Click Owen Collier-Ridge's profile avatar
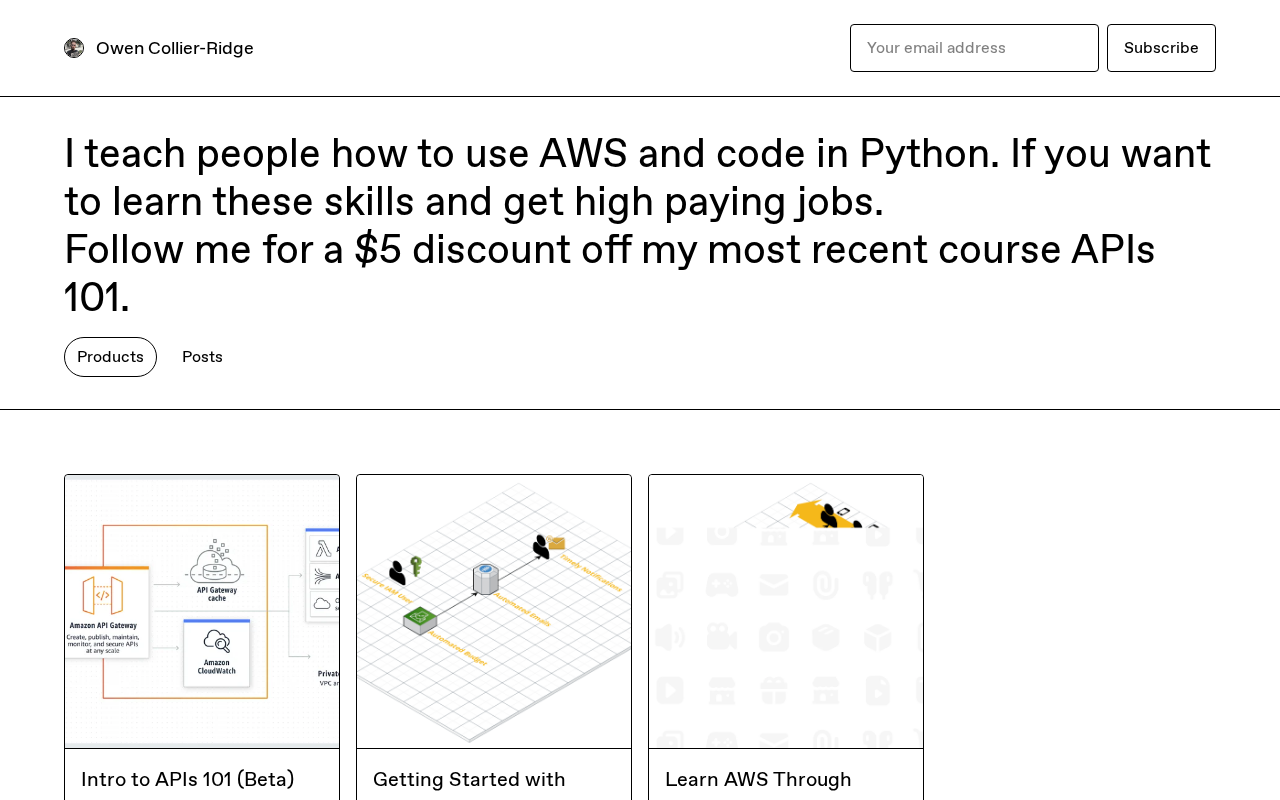 (74, 48)
